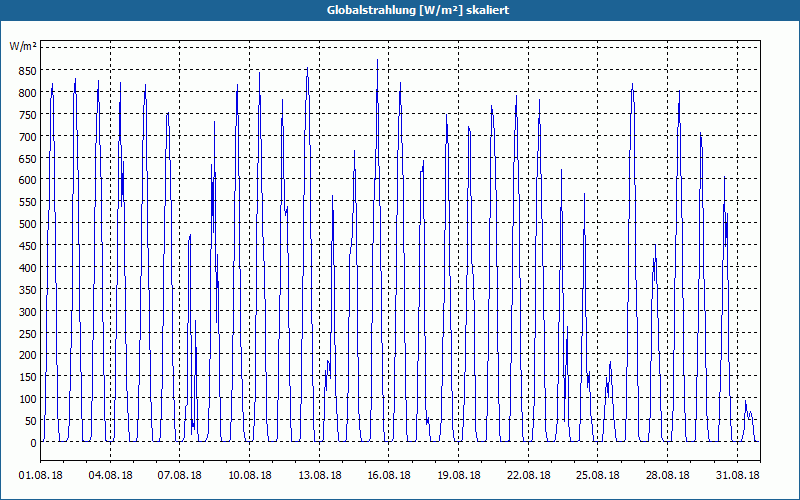Select the y-axis value '700'
This screenshot has width=800, height=500.
(28, 137)
